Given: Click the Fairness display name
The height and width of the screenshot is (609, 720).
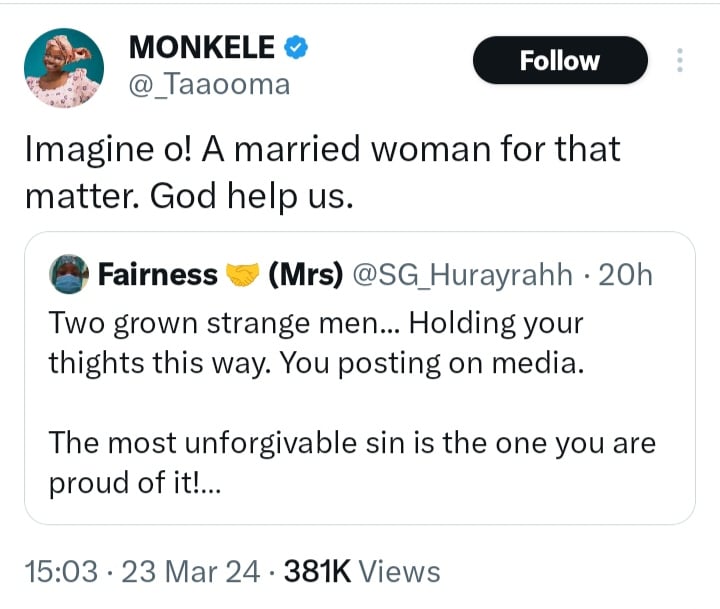Looking at the screenshot, I should click(158, 273).
